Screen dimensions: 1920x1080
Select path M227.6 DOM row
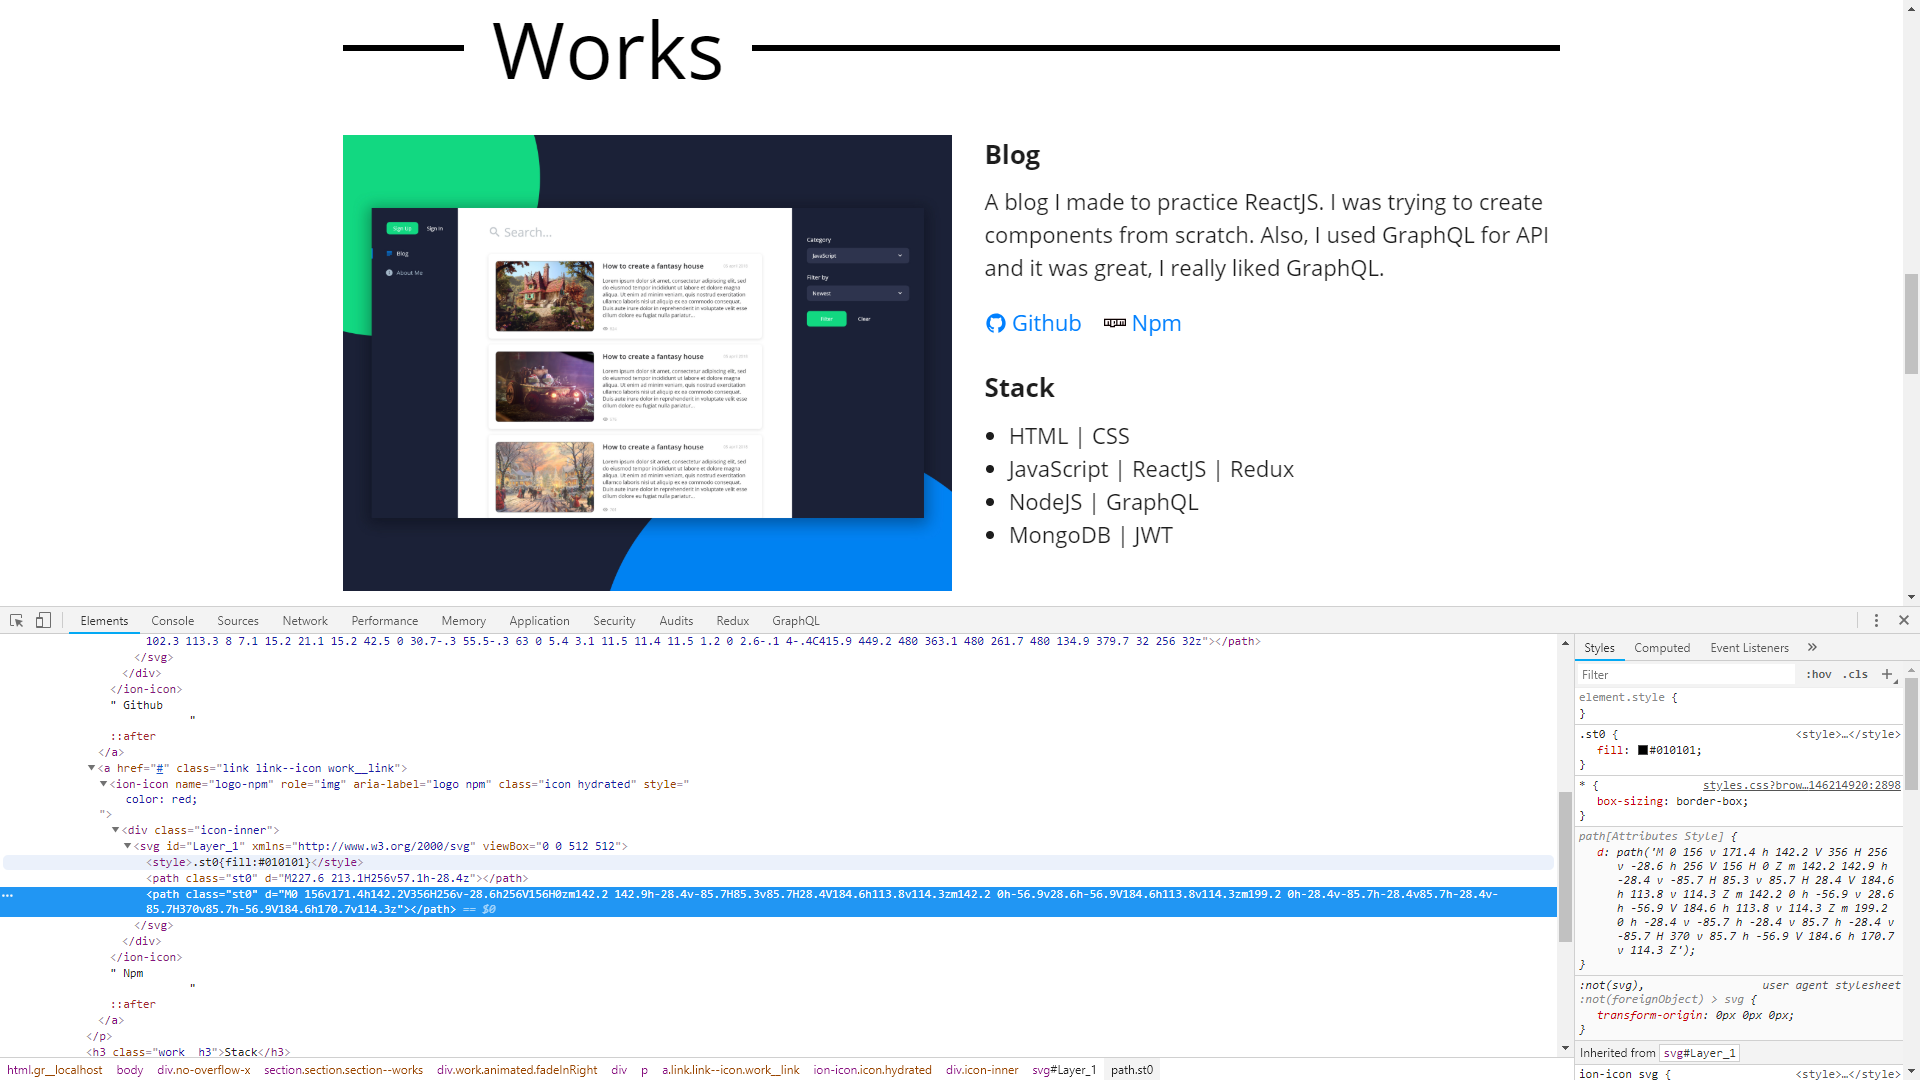(780, 879)
